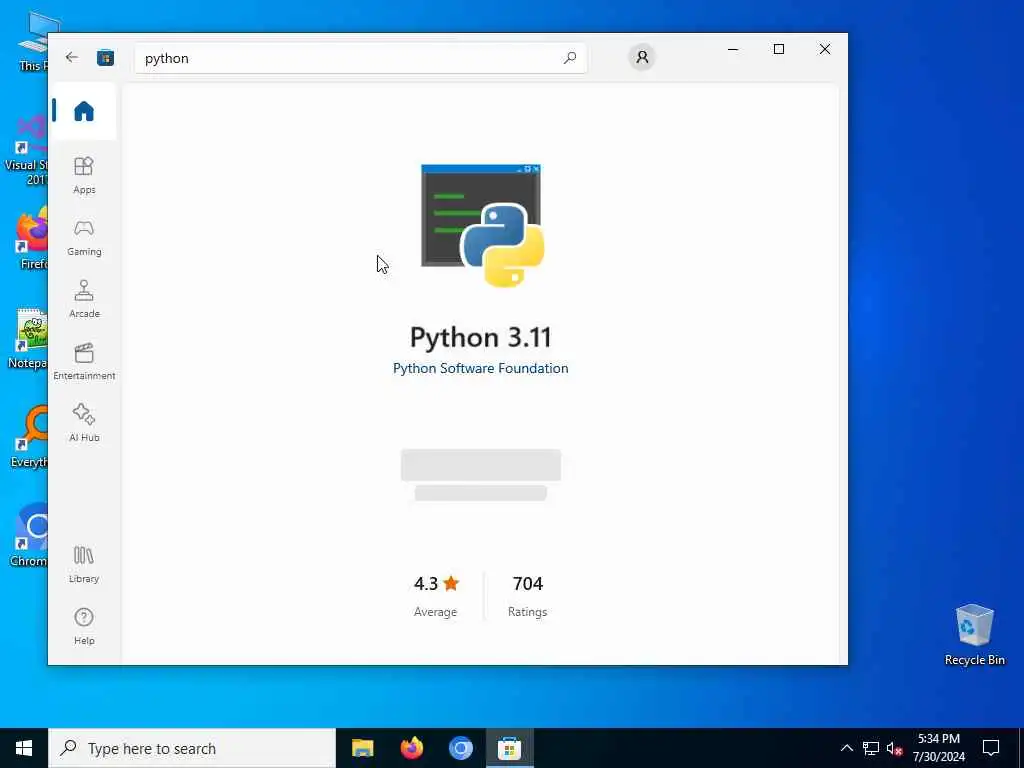Image resolution: width=1024 pixels, height=768 pixels.
Task: Close the Microsoft Store window
Action: [825, 50]
